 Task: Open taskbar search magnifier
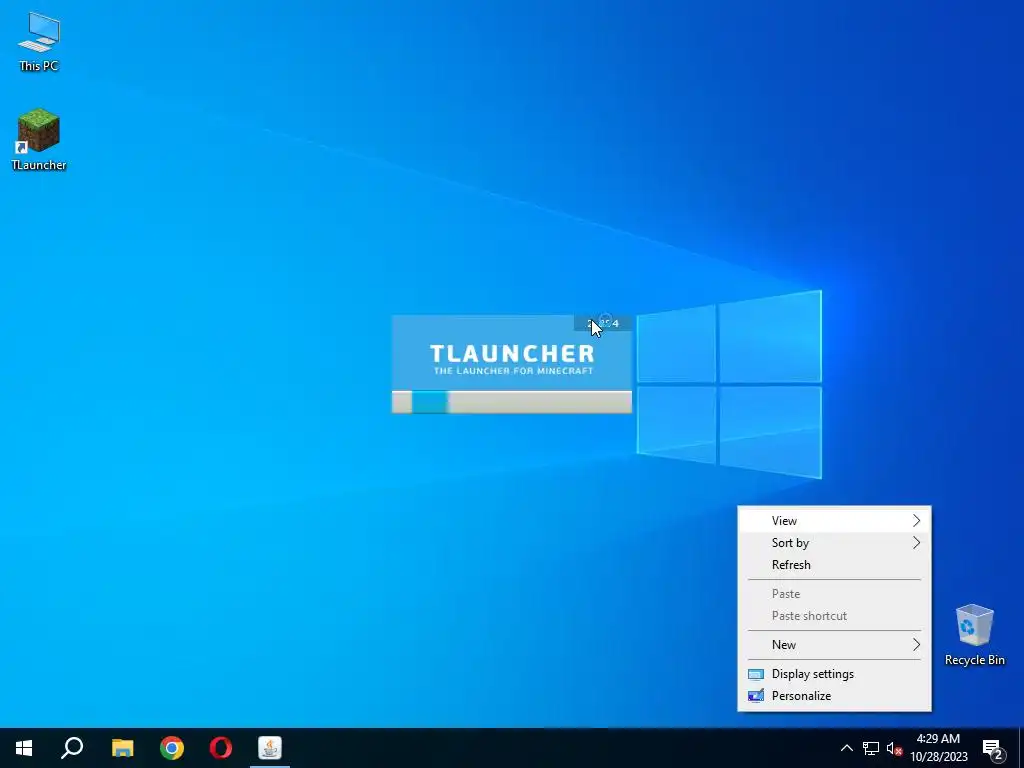click(72, 748)
